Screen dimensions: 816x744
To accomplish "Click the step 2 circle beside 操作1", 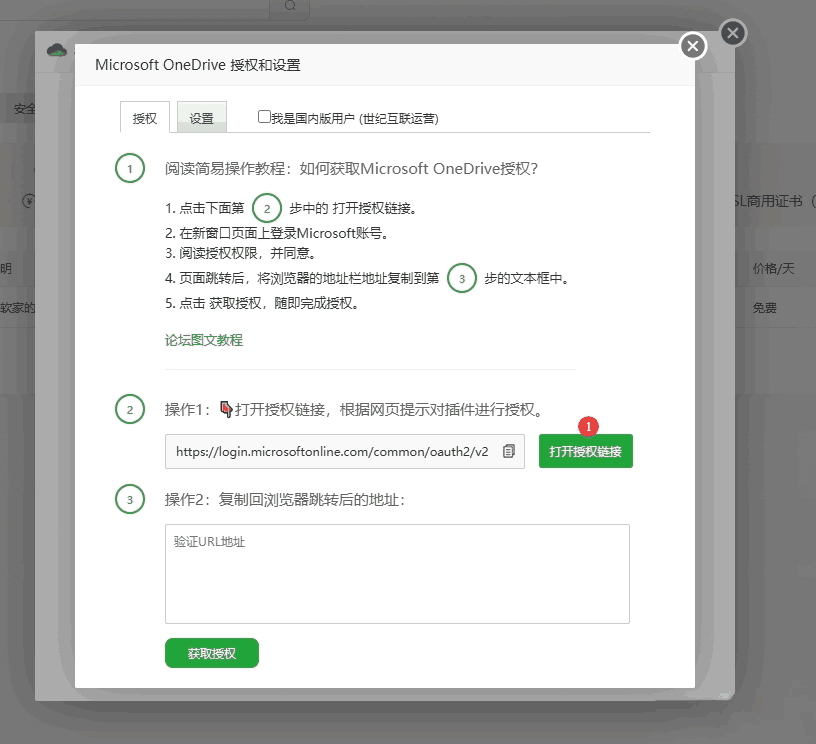I will [x=129, y=409].
